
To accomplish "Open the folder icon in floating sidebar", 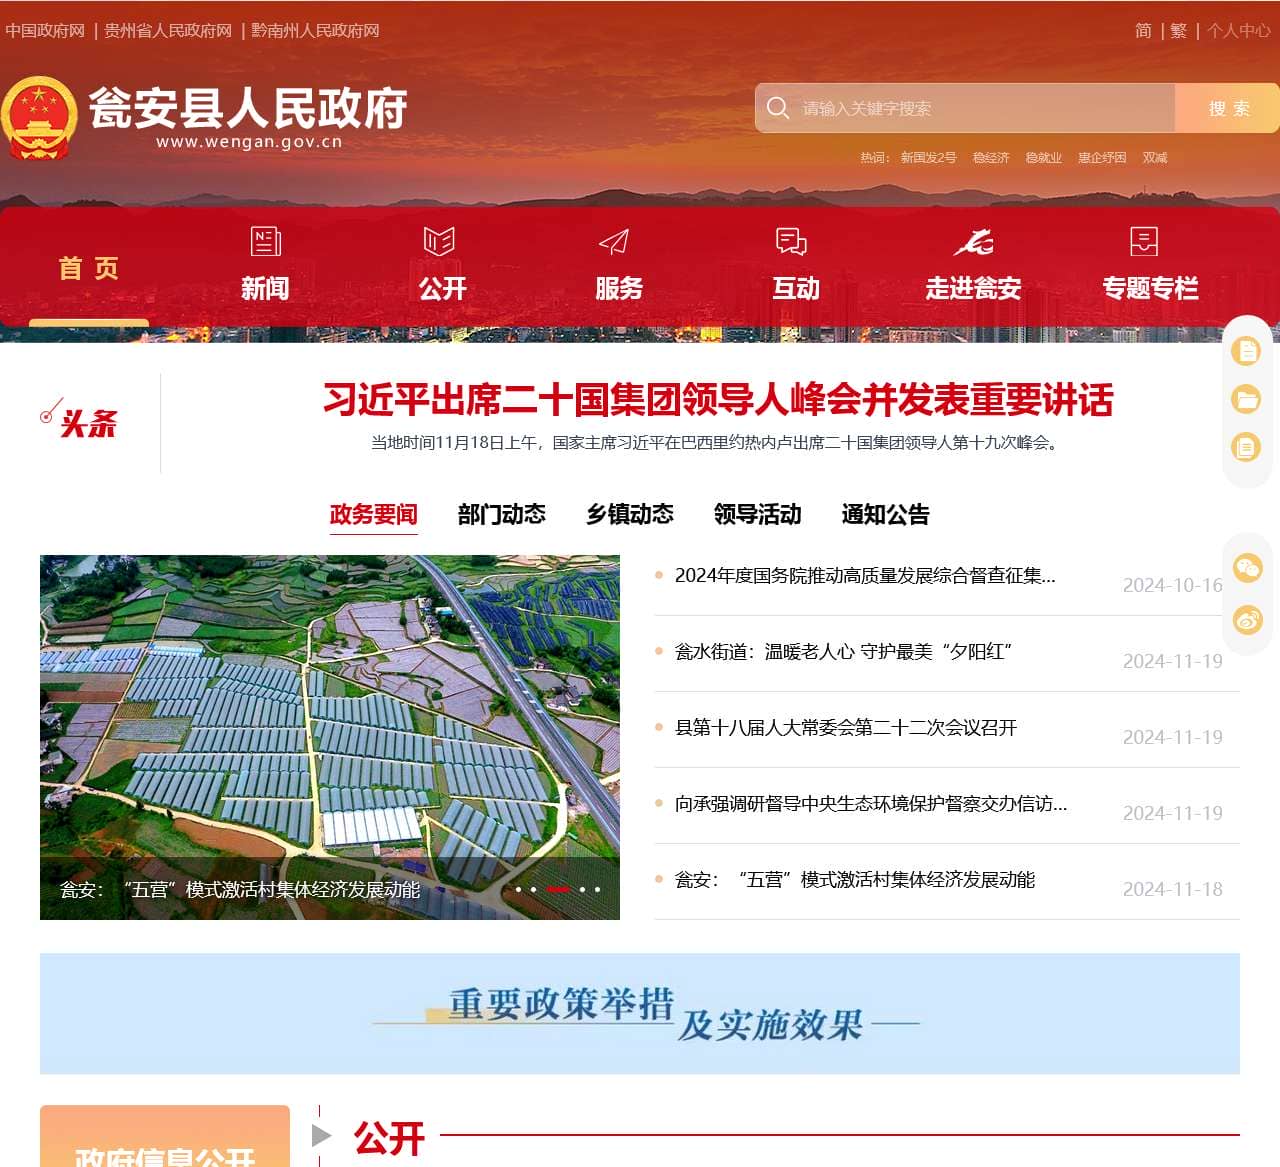I will (1246, 399).
